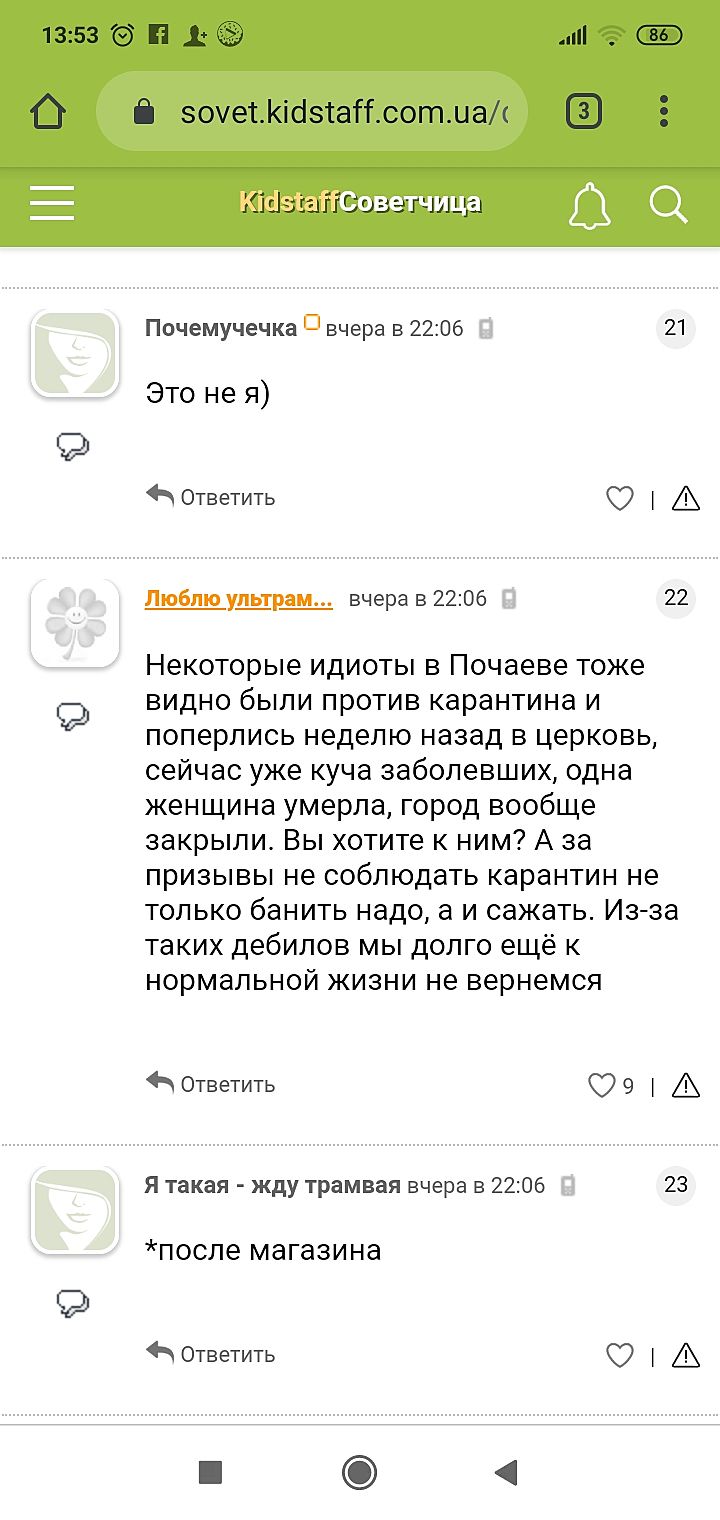Tap the search magnifier icon
This screenshot has width=720, height=1520.
[668, 204]
